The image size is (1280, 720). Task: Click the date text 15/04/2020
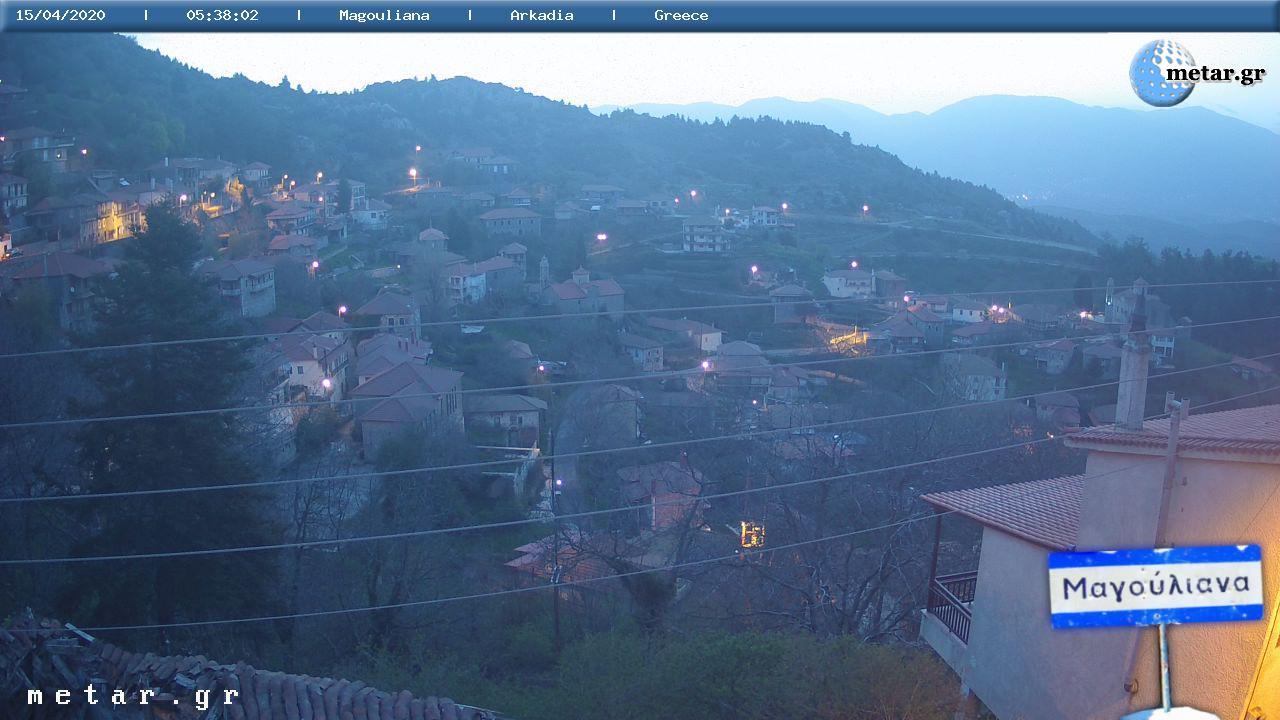tap(60, 15)
